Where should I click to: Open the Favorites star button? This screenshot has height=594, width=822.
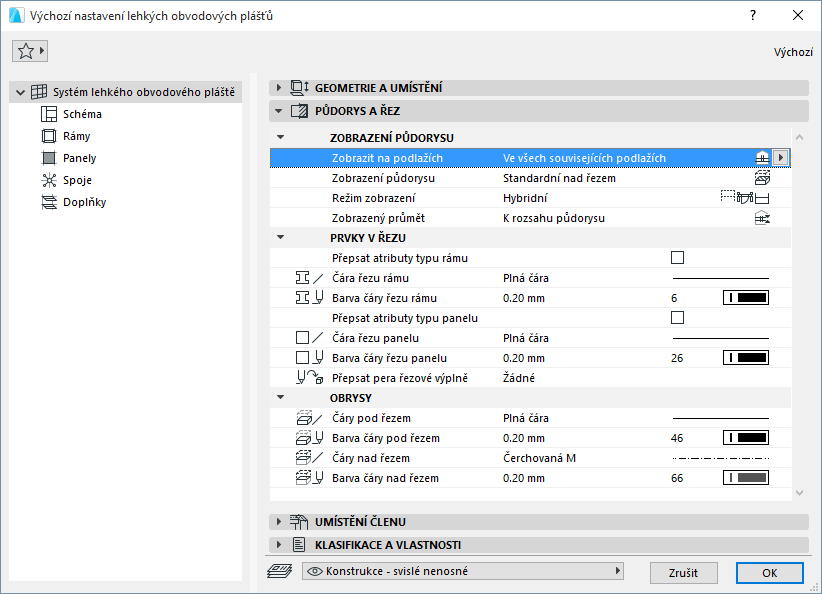[30, 51]
